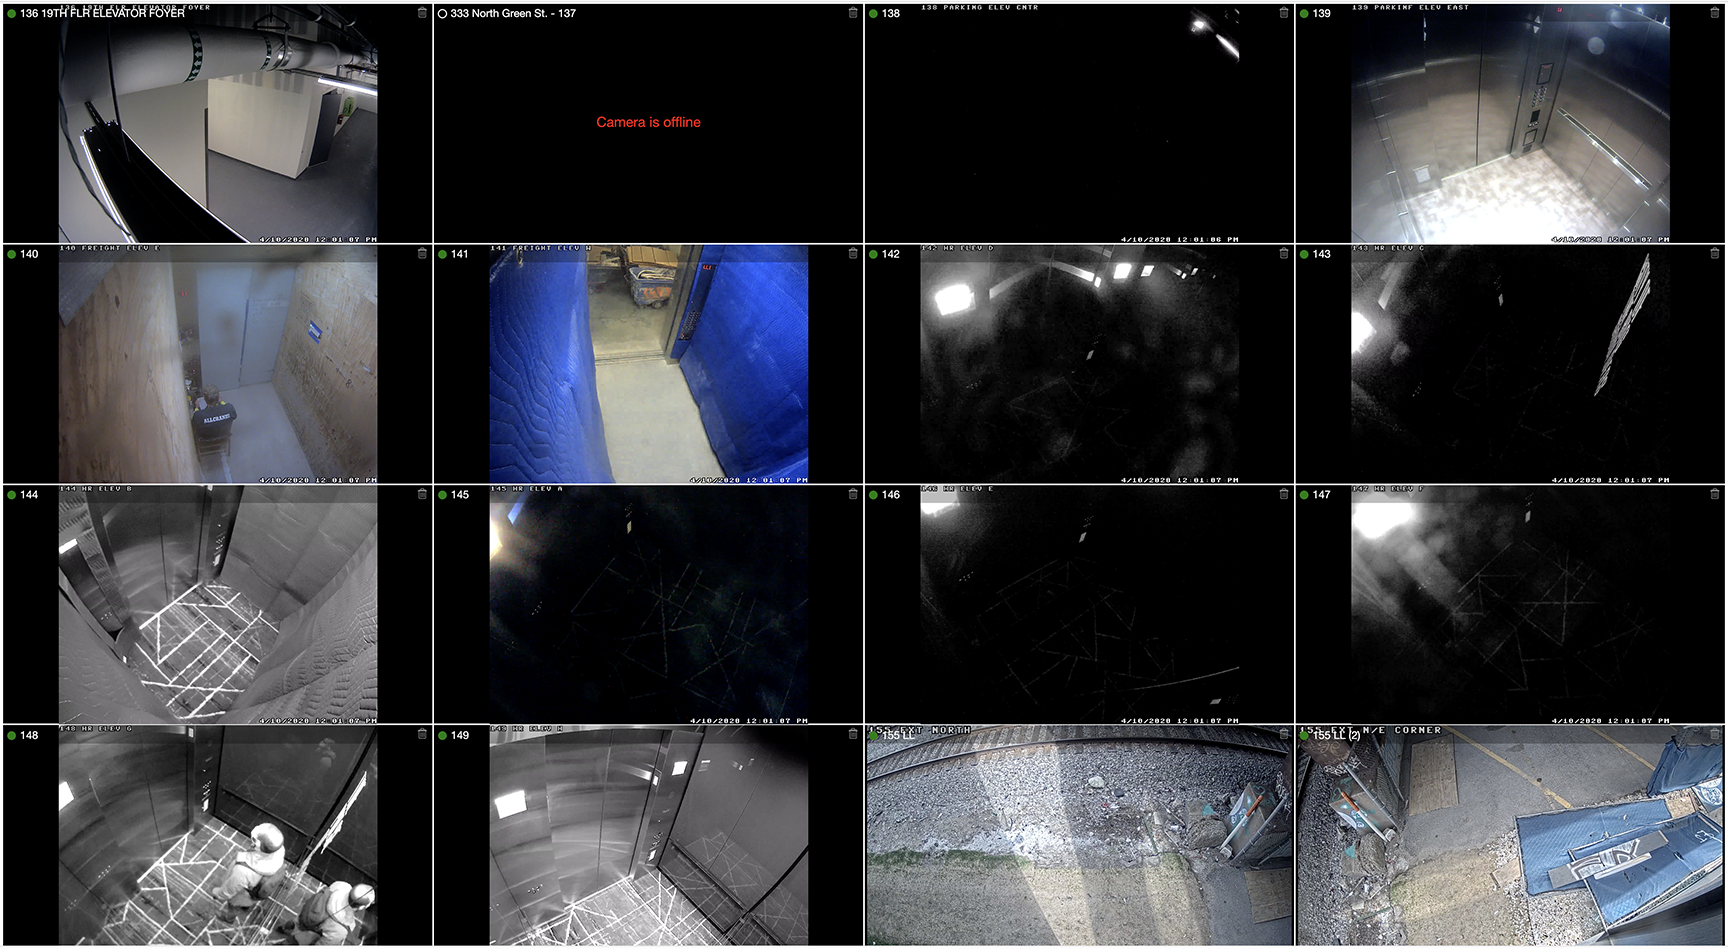Viewport: 1728px width, 951px height.
Task: Delete camera 146 using trash icon
Action: [x=1284, y=494]
